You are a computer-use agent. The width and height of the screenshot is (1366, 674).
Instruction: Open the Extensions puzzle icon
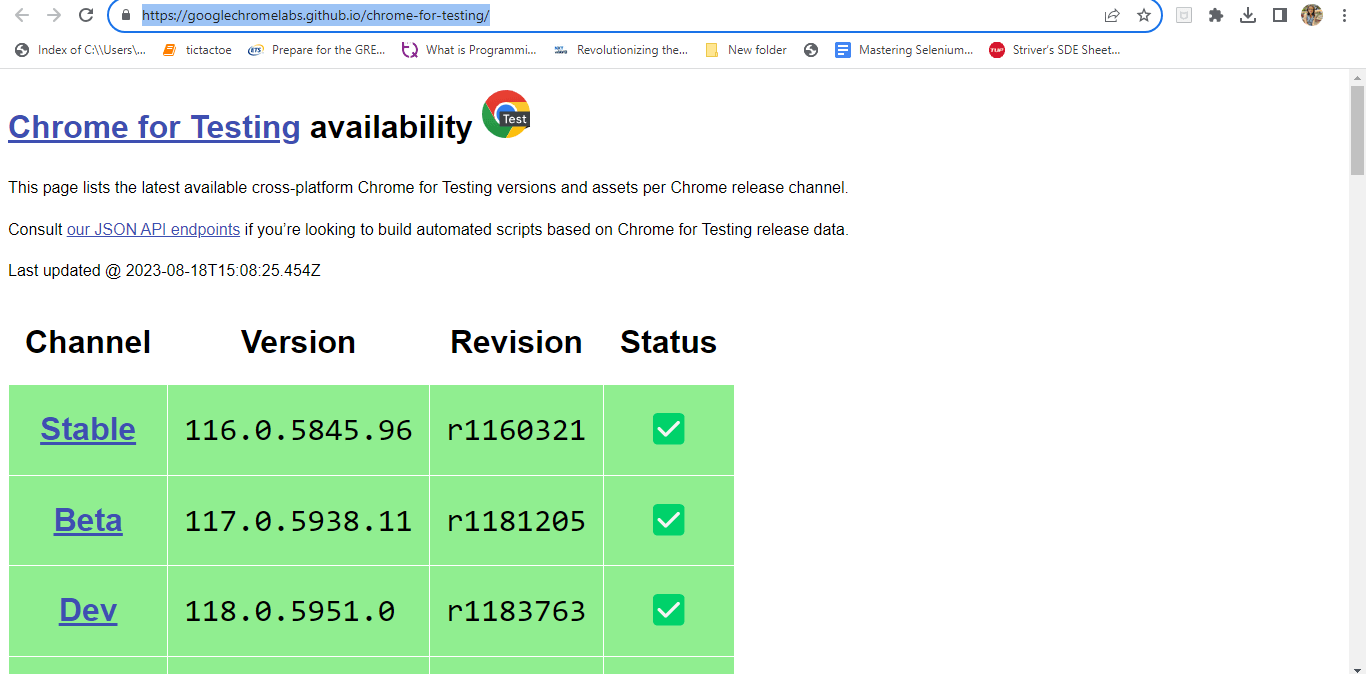pyautogui.click(x=1216, y=15)
